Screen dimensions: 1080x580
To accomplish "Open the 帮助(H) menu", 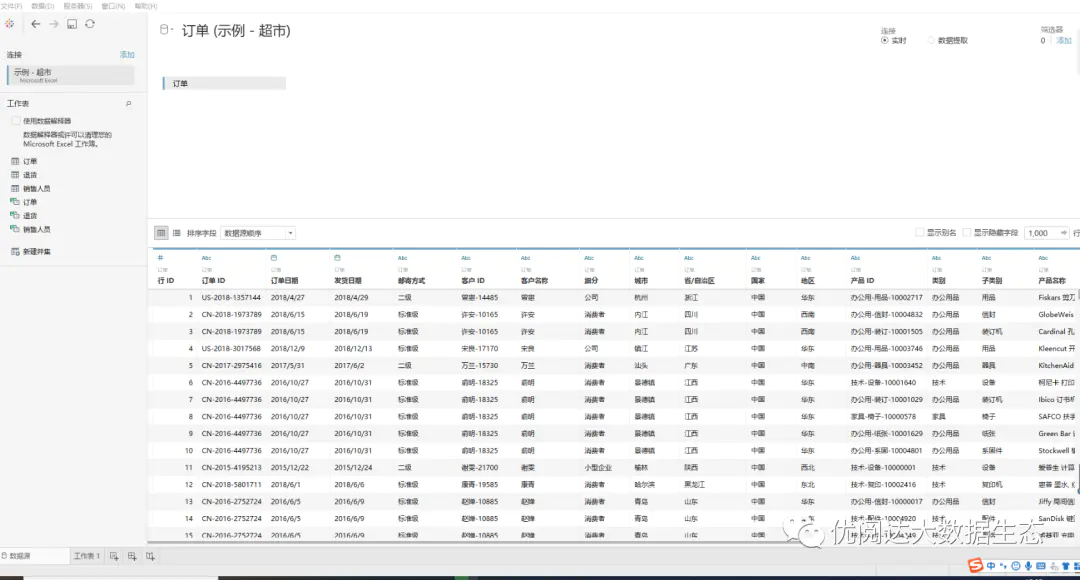I will coord(146,6).
